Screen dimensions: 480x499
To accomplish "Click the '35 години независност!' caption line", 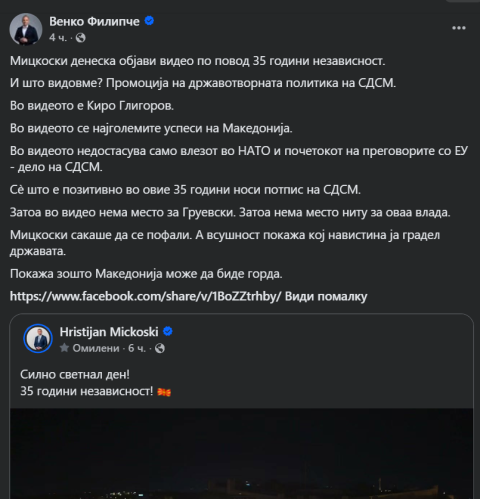I will pyautogui.click(x=87, y=391).
